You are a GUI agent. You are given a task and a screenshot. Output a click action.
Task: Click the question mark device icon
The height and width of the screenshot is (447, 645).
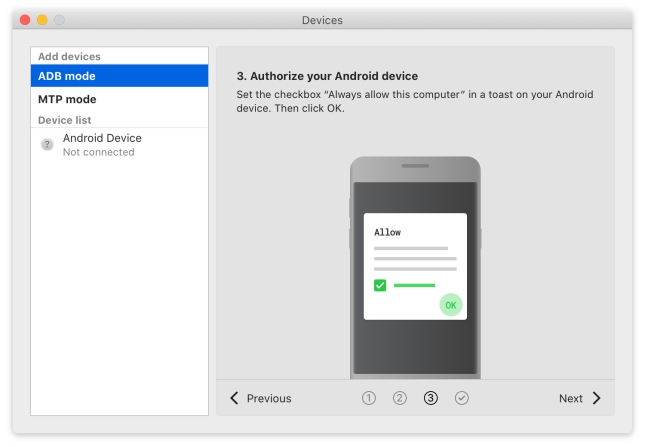pos(47,144)
